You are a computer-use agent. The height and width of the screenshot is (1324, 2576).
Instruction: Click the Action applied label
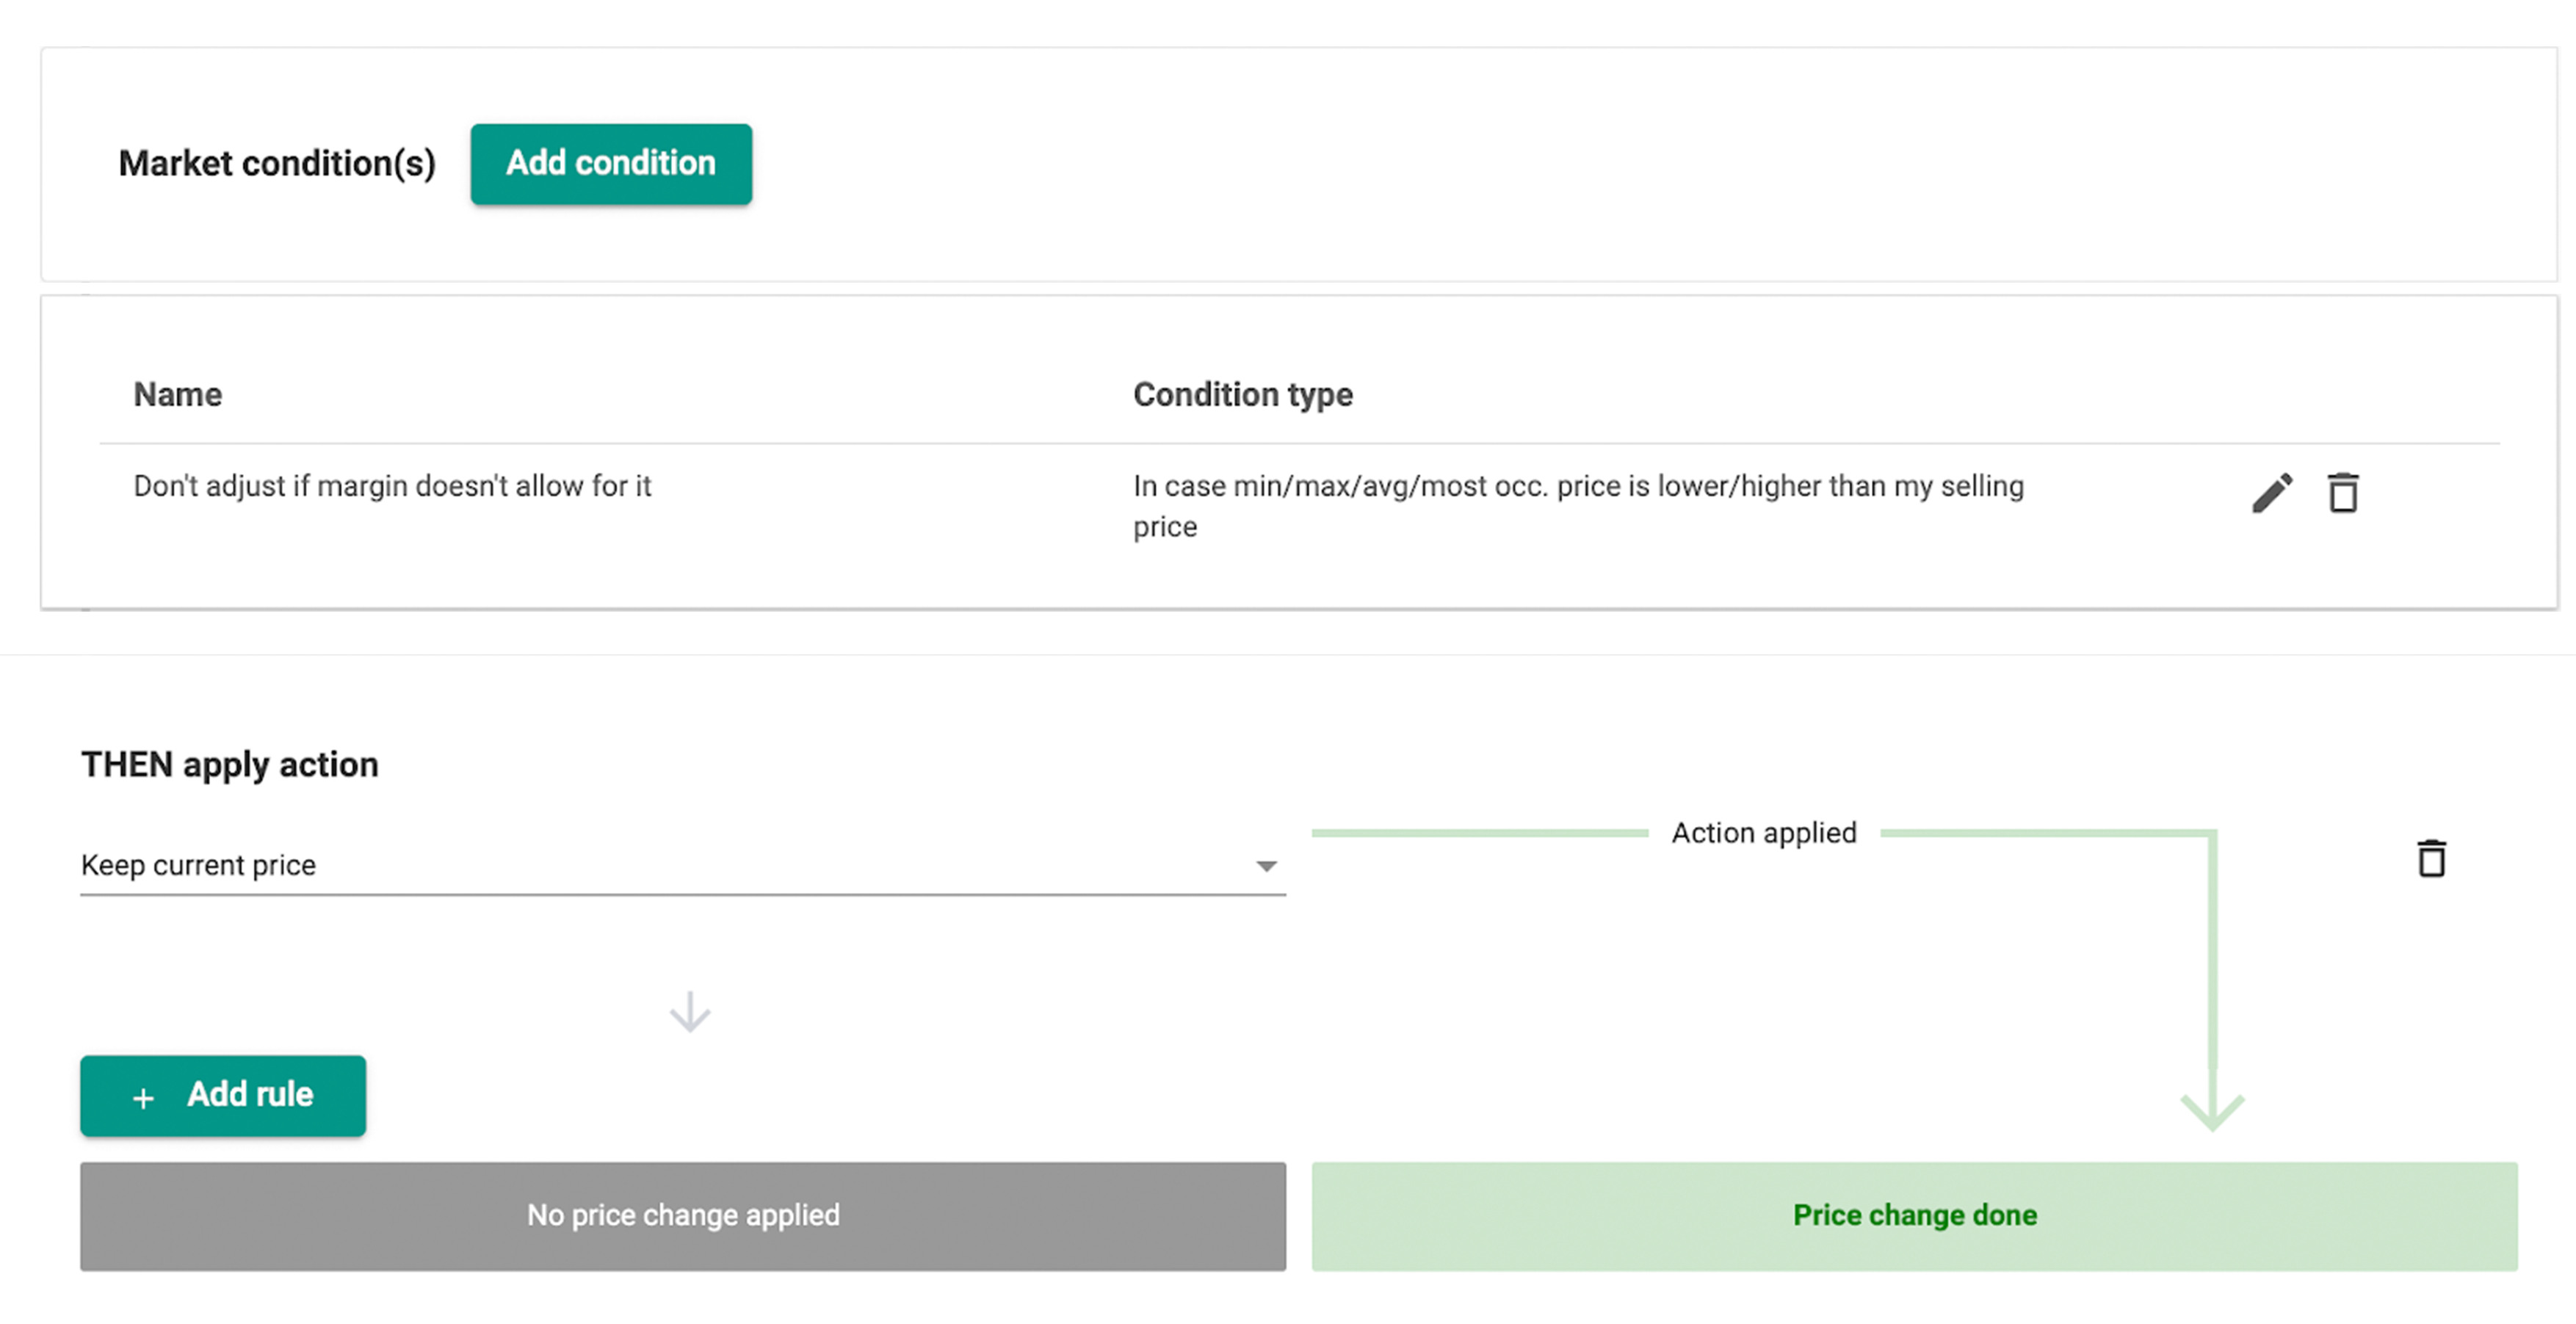click(1764, 833)
